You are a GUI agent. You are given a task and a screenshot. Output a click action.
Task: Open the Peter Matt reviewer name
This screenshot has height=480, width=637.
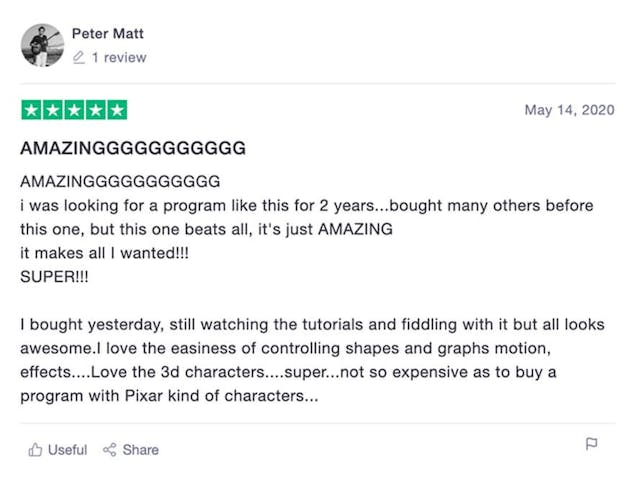coord(108,34)
